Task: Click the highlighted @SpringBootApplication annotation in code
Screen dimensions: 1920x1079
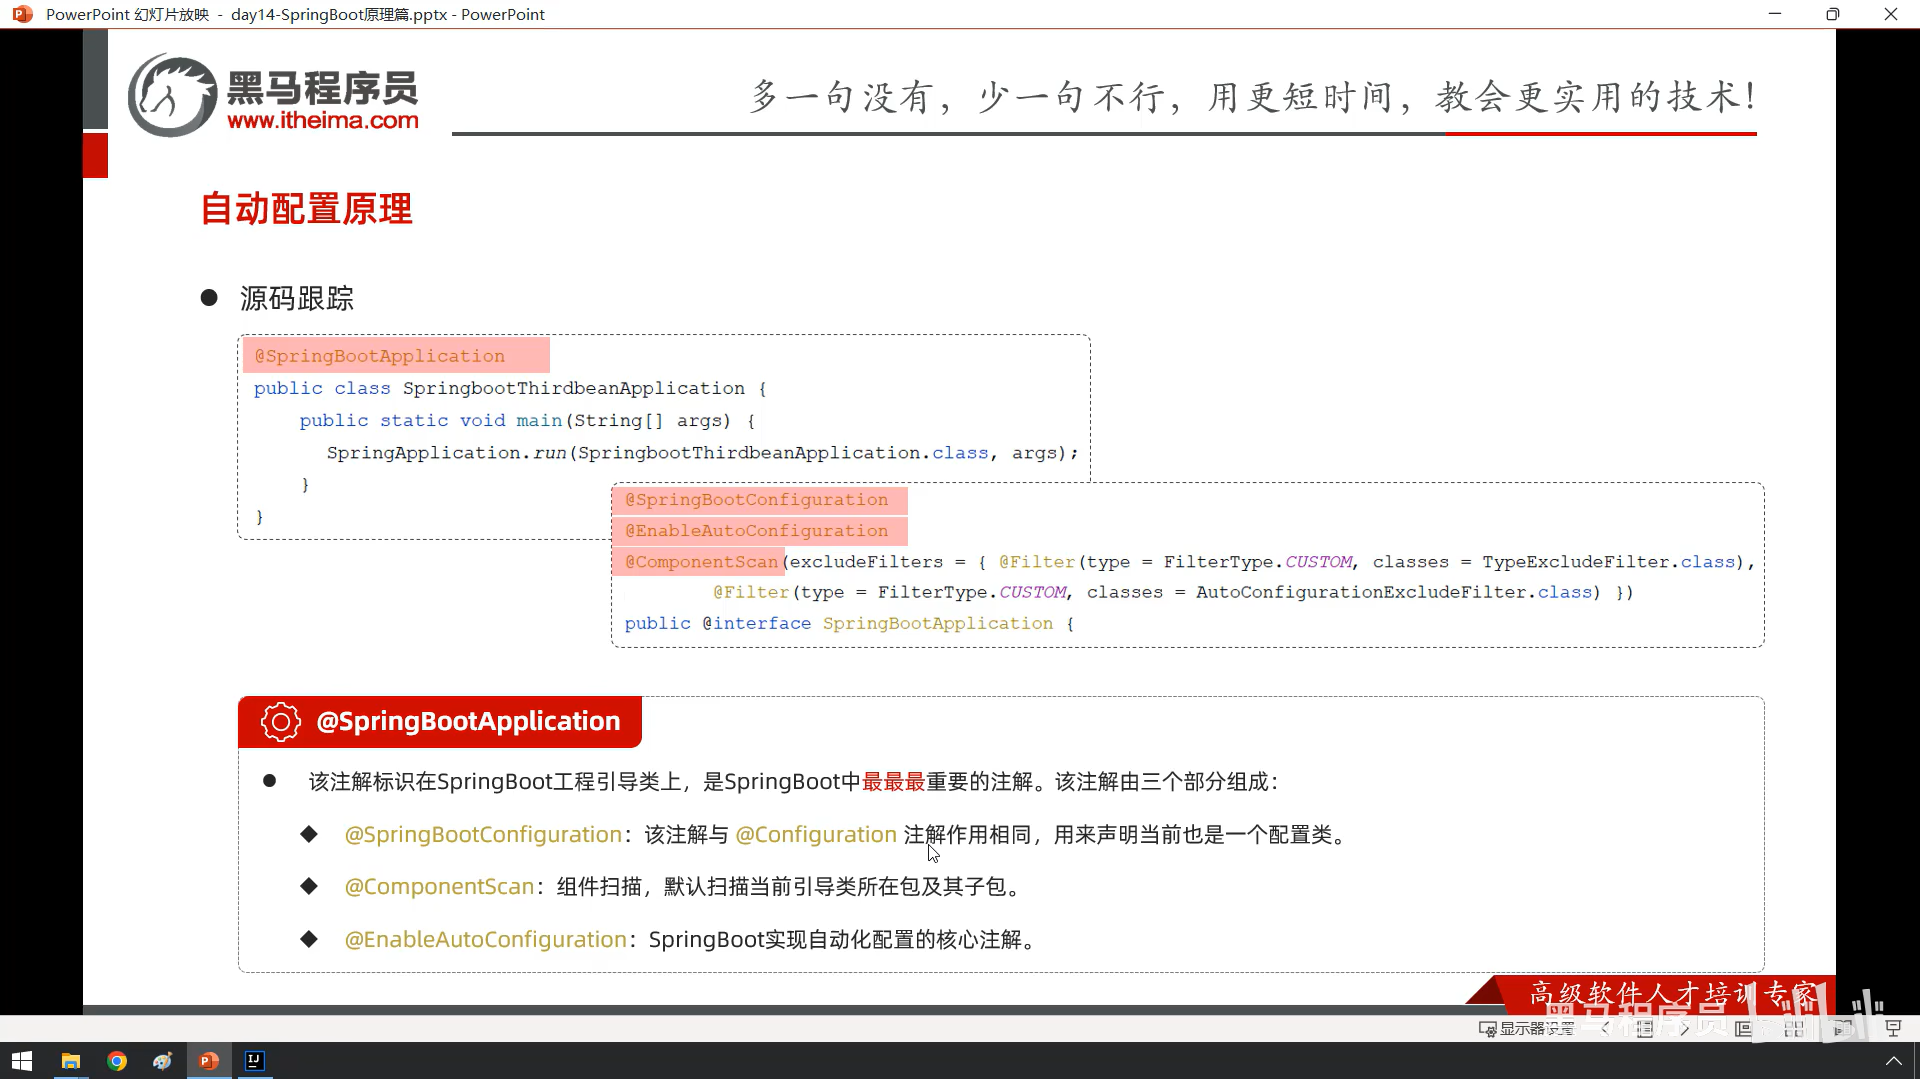Action: [380, 356]
